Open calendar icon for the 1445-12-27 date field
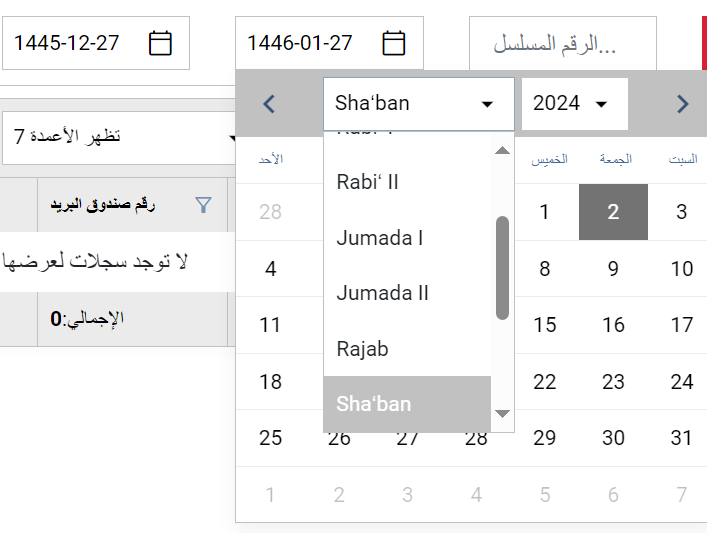 click(160, 43)
